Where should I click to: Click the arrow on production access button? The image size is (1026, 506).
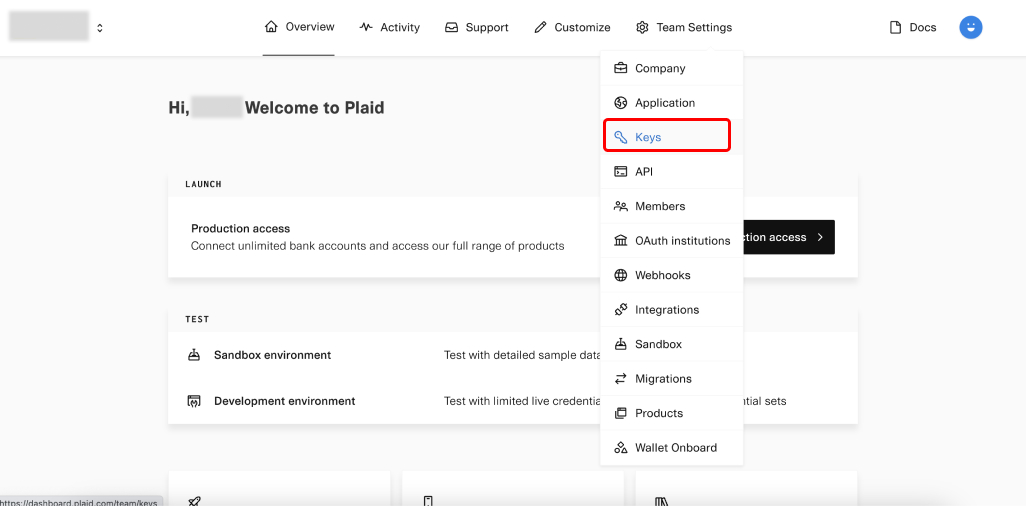coord(820,238)
